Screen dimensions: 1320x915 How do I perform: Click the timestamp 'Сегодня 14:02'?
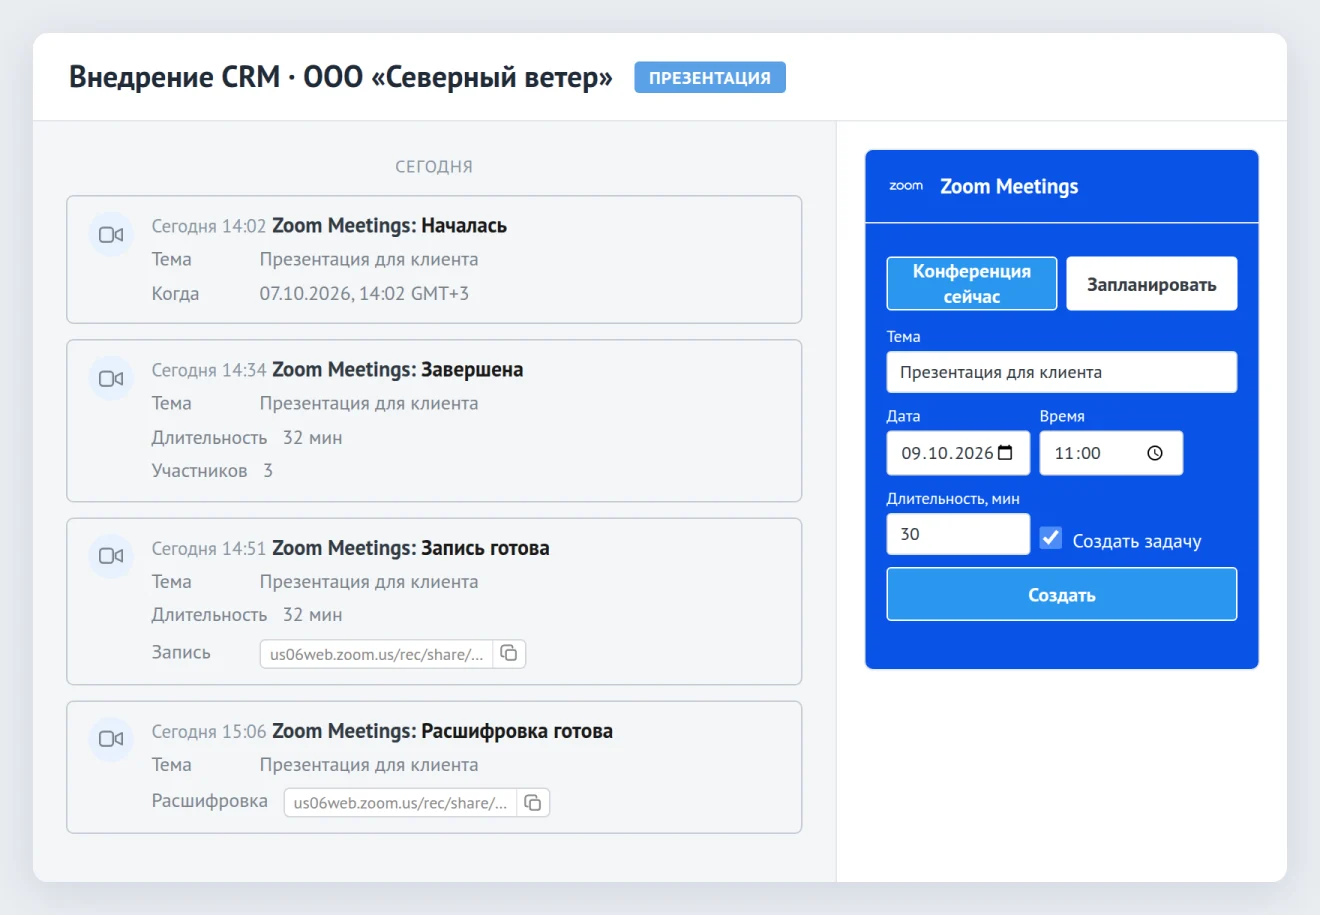point(209,226)
